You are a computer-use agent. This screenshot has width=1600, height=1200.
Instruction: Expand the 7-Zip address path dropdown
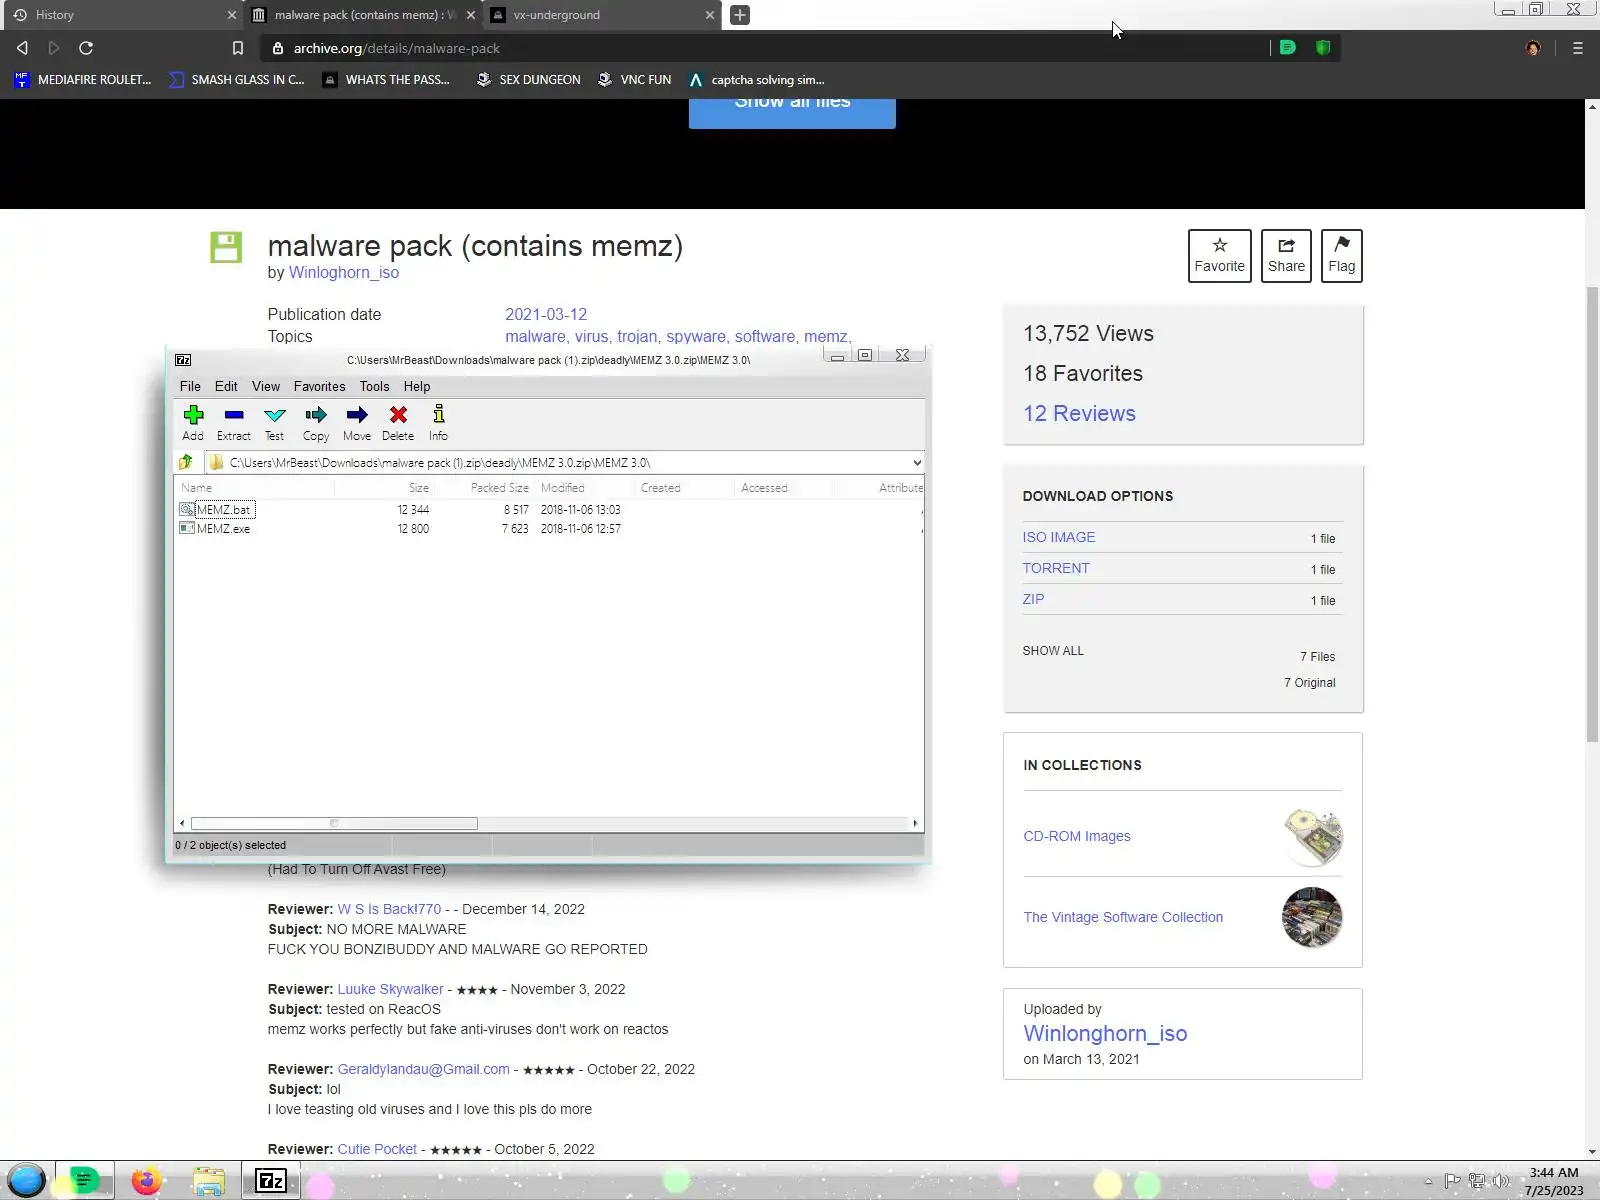pyautogui.click(x=916, y=462)
